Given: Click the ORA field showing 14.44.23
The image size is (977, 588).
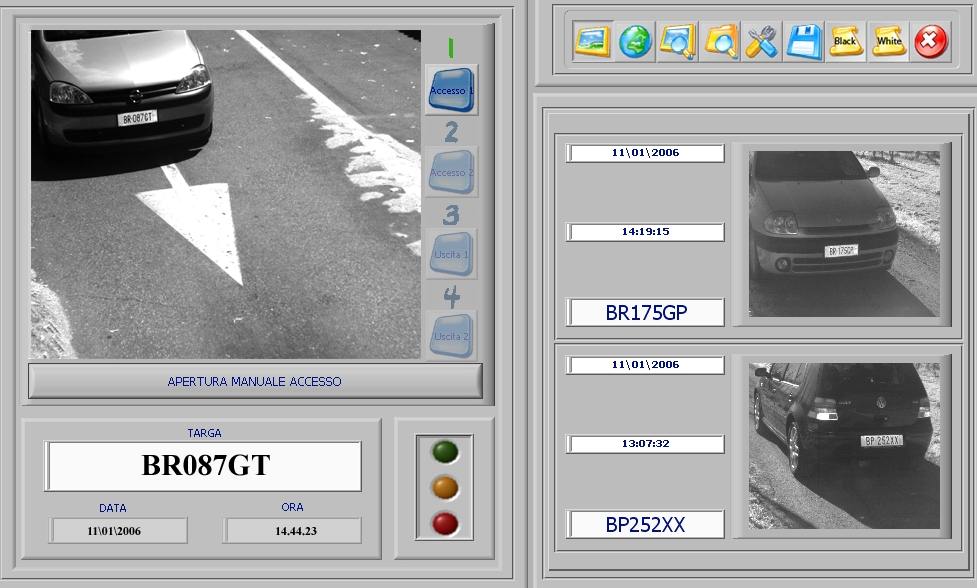Looking at the screenshot, I should click(x=293, y=530).
